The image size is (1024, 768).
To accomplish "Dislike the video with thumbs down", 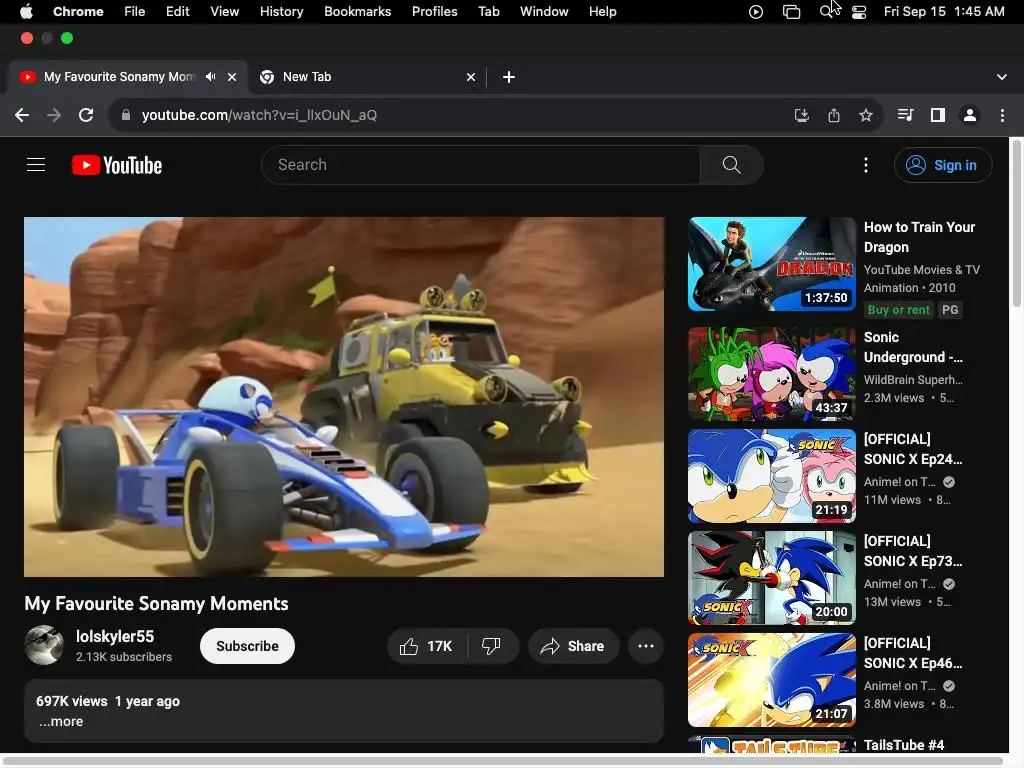I will [x=491, y=646].
